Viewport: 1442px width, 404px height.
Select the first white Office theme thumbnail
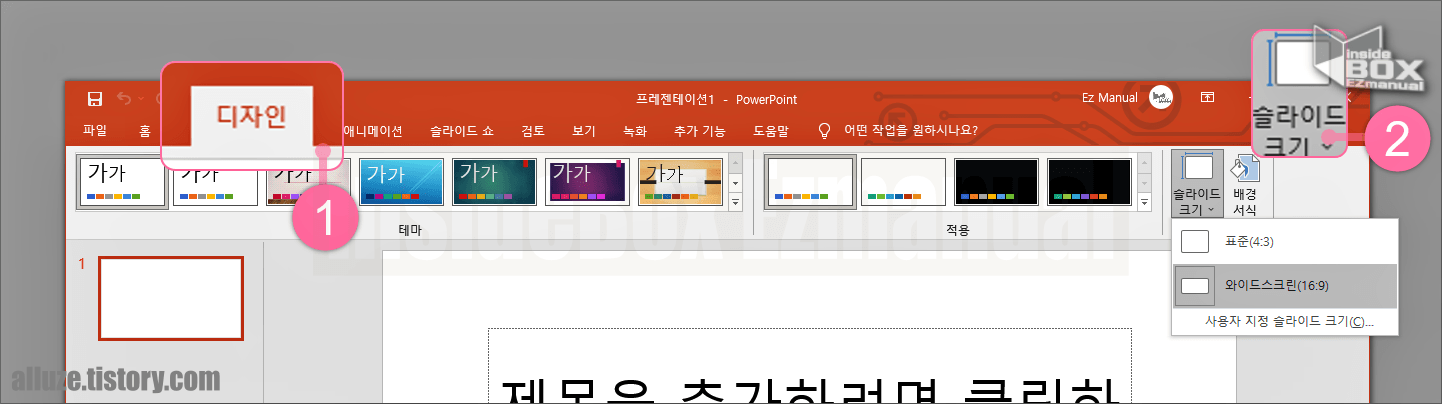click(122, 182)
